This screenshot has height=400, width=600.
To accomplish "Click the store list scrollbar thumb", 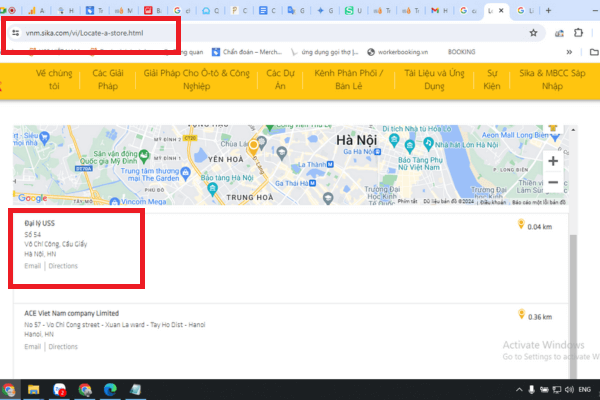I will click(573, 306).
